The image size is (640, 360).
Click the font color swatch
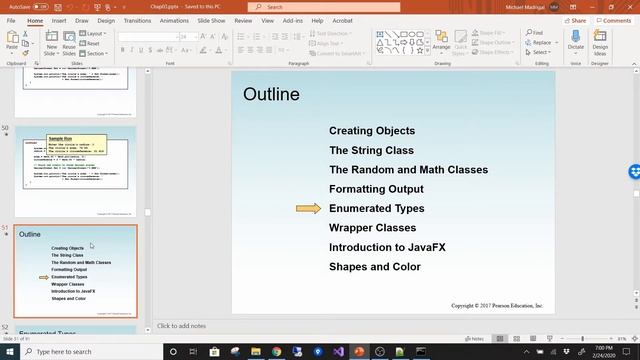219,50
